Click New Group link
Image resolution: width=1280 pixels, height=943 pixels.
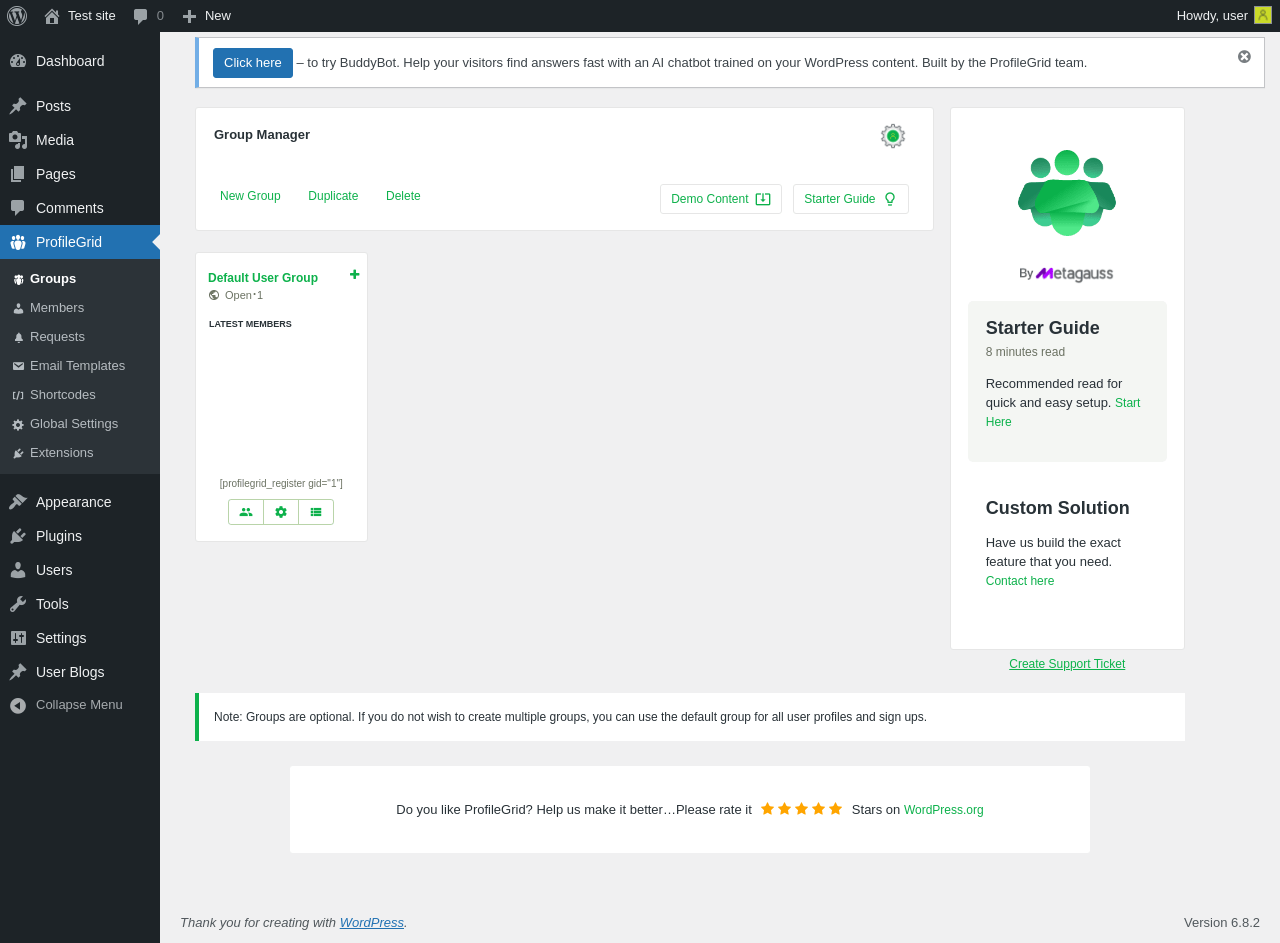coord(250,196)
